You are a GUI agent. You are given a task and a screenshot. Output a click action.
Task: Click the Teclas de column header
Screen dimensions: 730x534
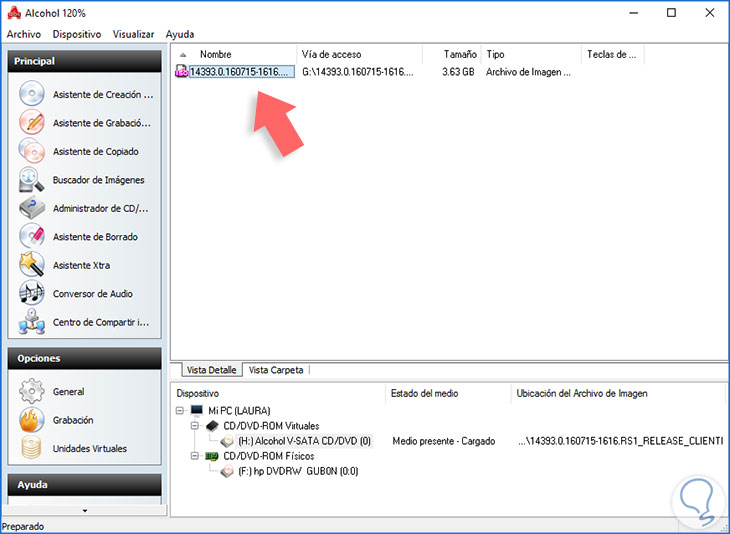(x=612, y=54)
